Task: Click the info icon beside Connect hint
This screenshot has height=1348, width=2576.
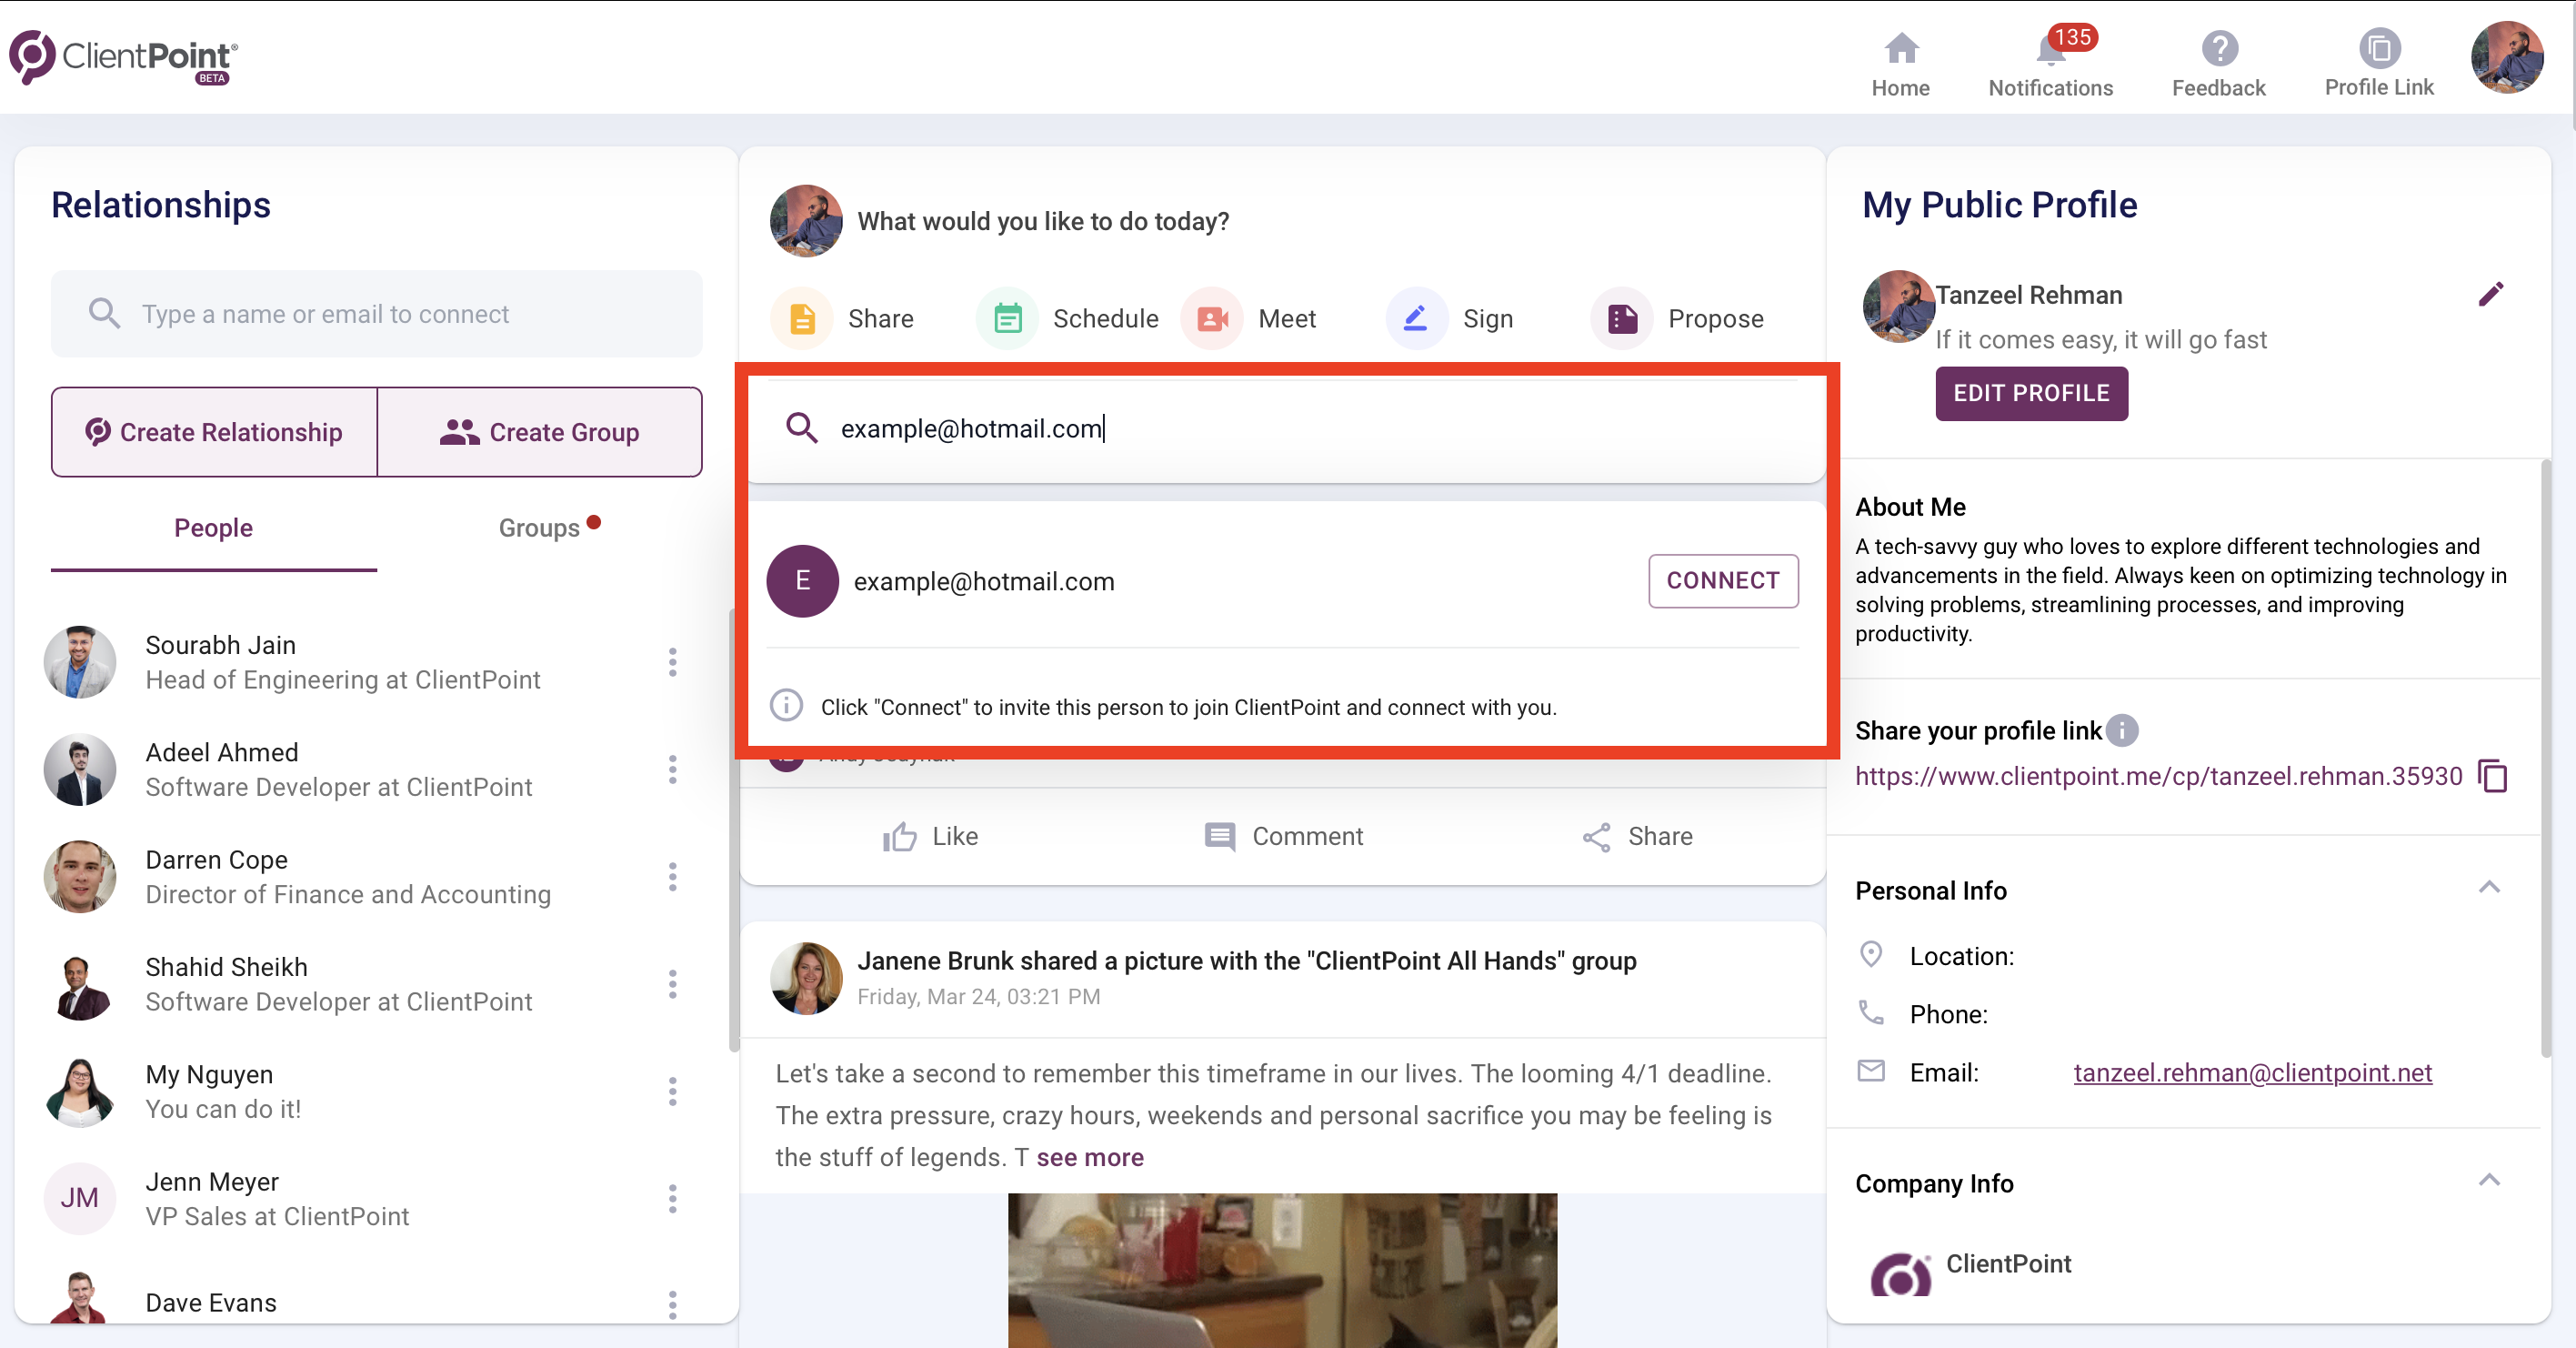Action: click(x=786, y=706)
